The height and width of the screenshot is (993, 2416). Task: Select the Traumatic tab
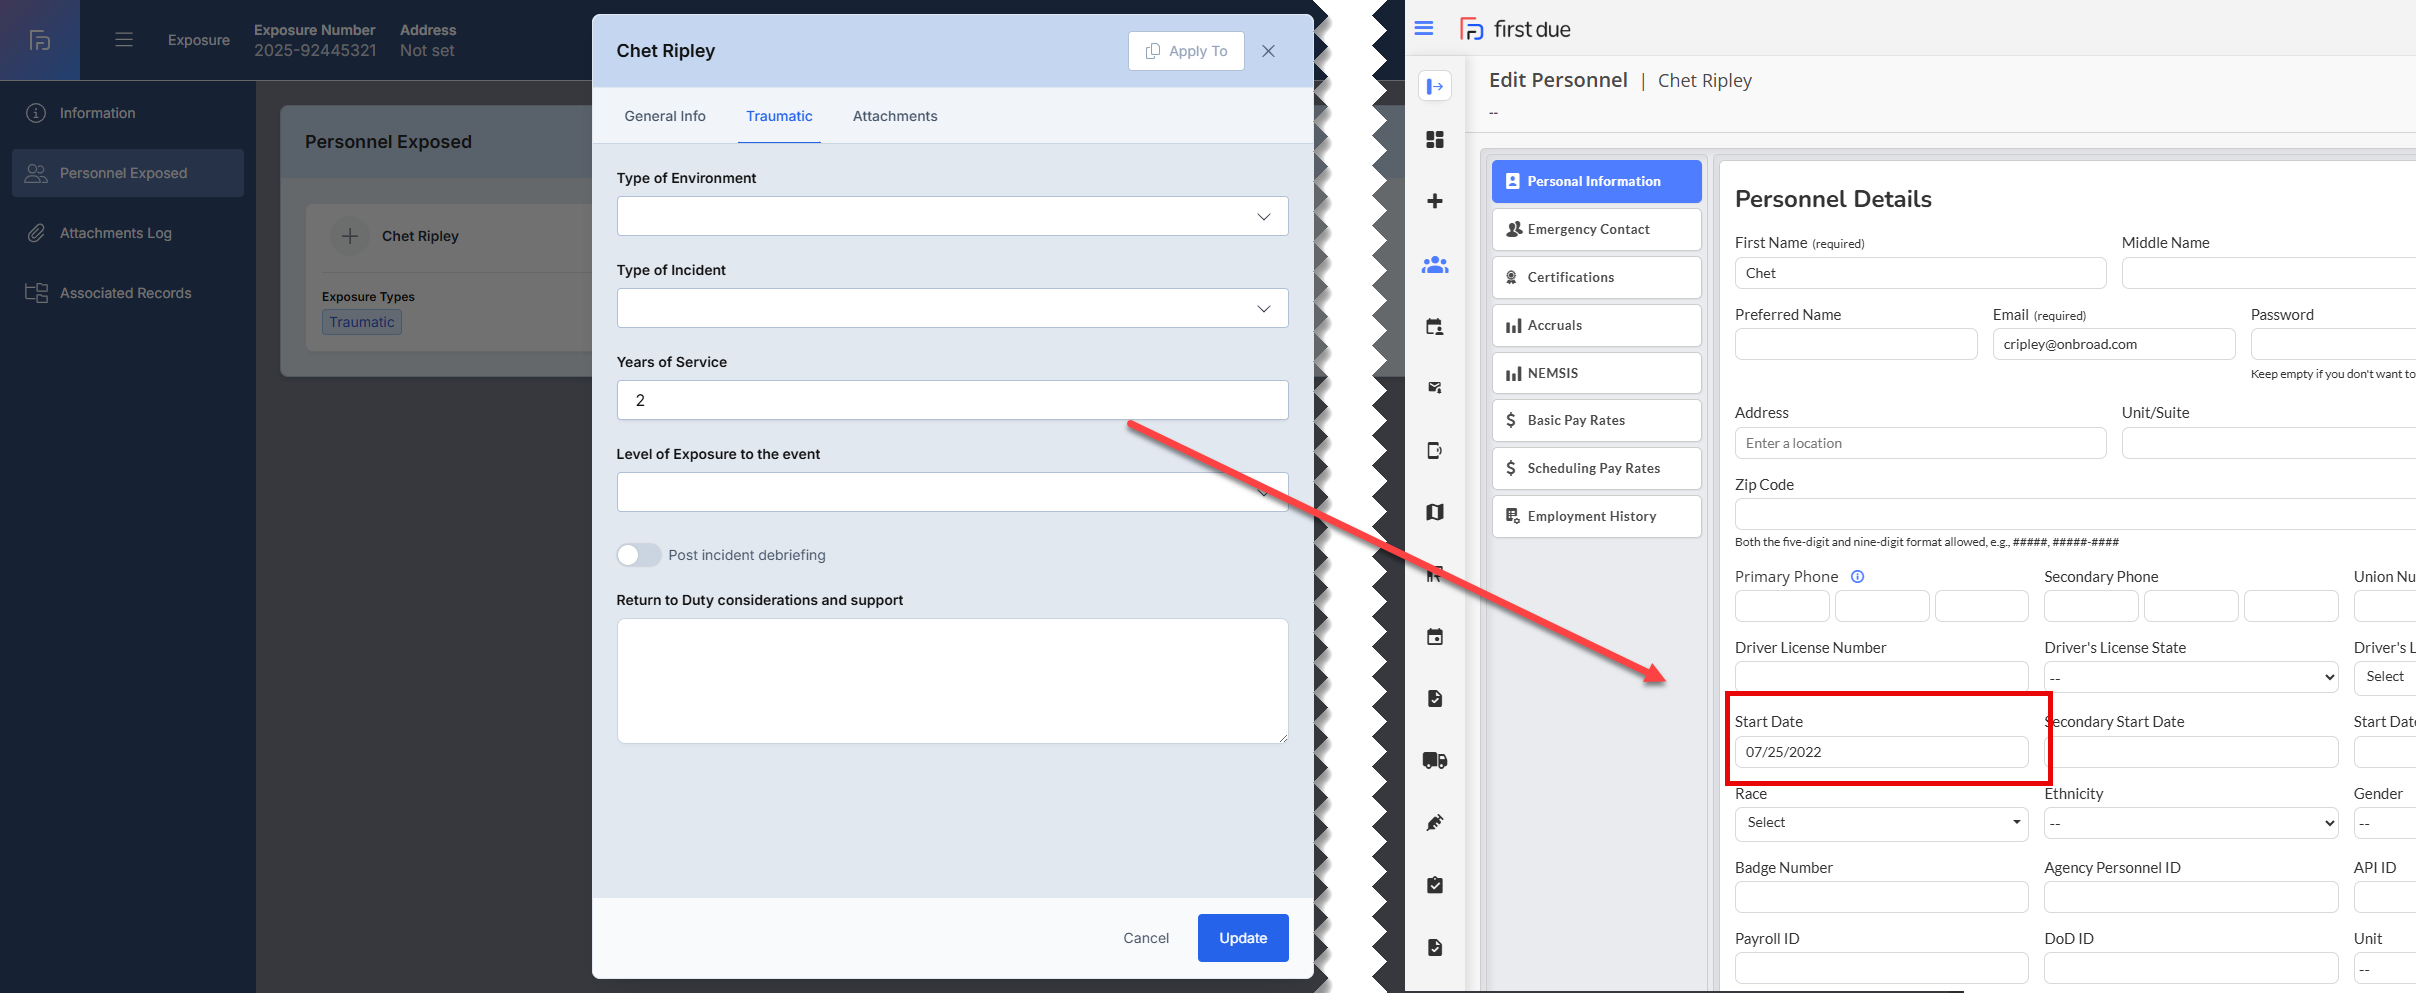[779, 116]
